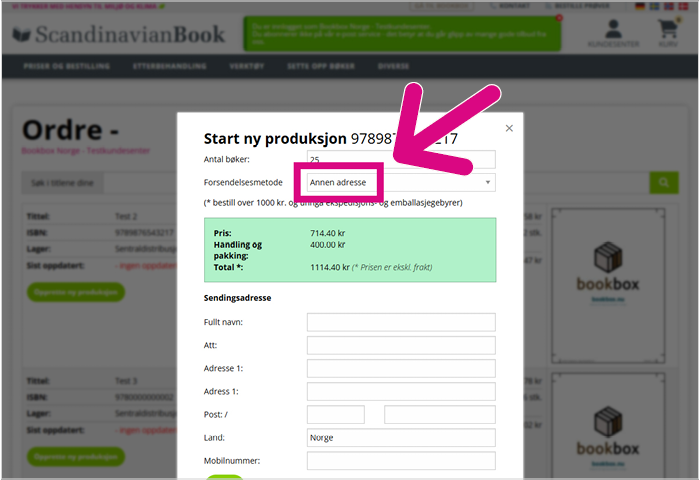Viewport: 700px width, 480px height.
Task: Click the postal code field
Action: pos(336,414)
